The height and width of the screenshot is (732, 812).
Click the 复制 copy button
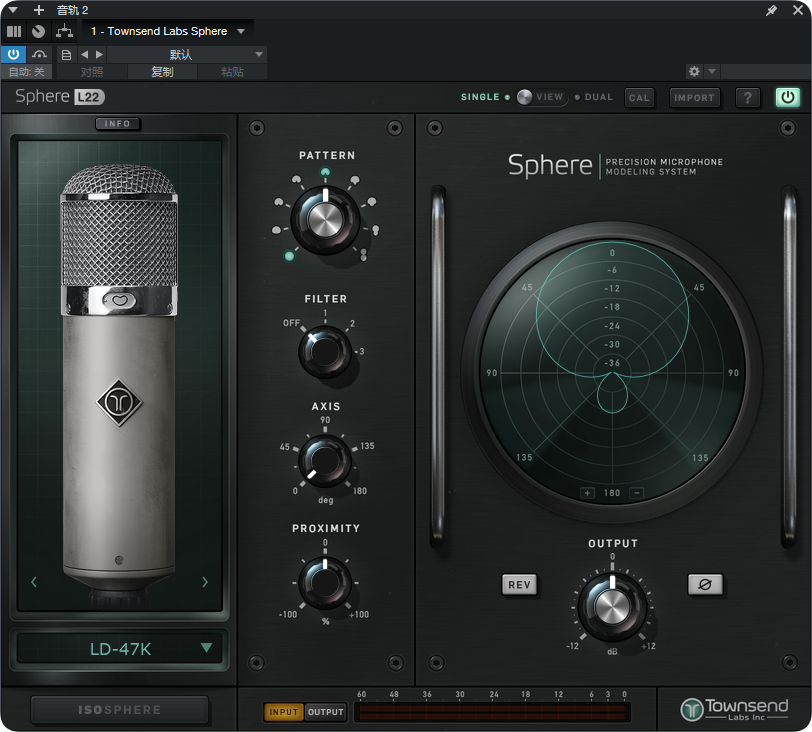coord(162,72)
